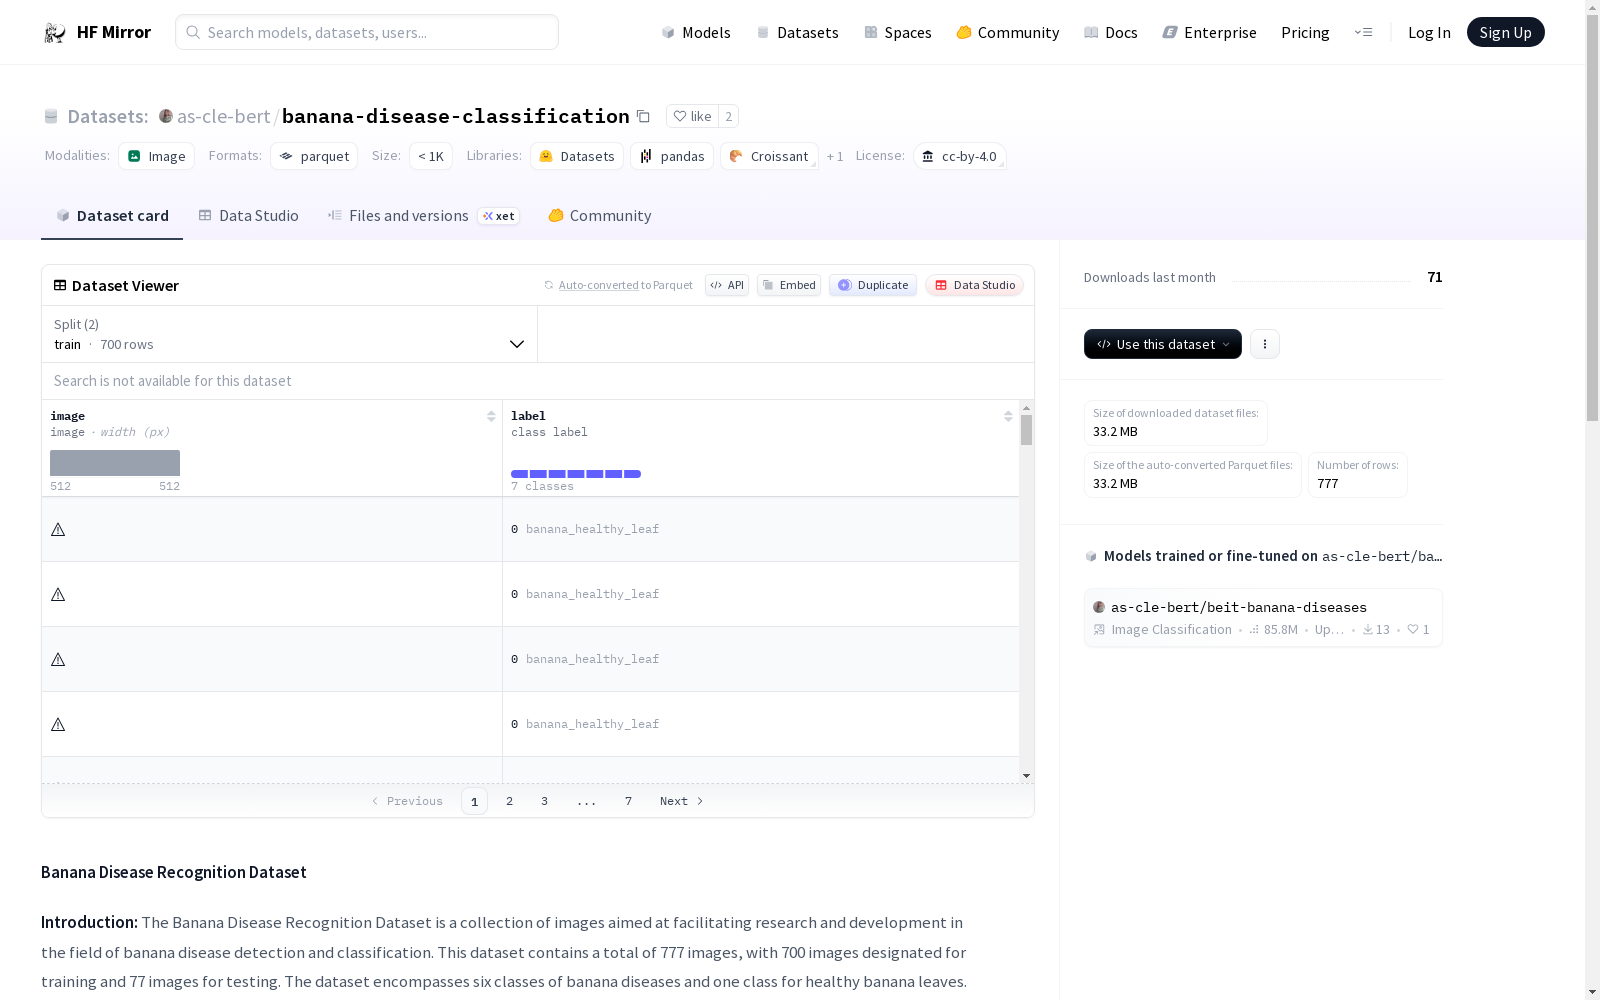The height and width of the screenshot is (1000, 1600).
Task: Click the Log In link
Action: (x=1429, y=32)
